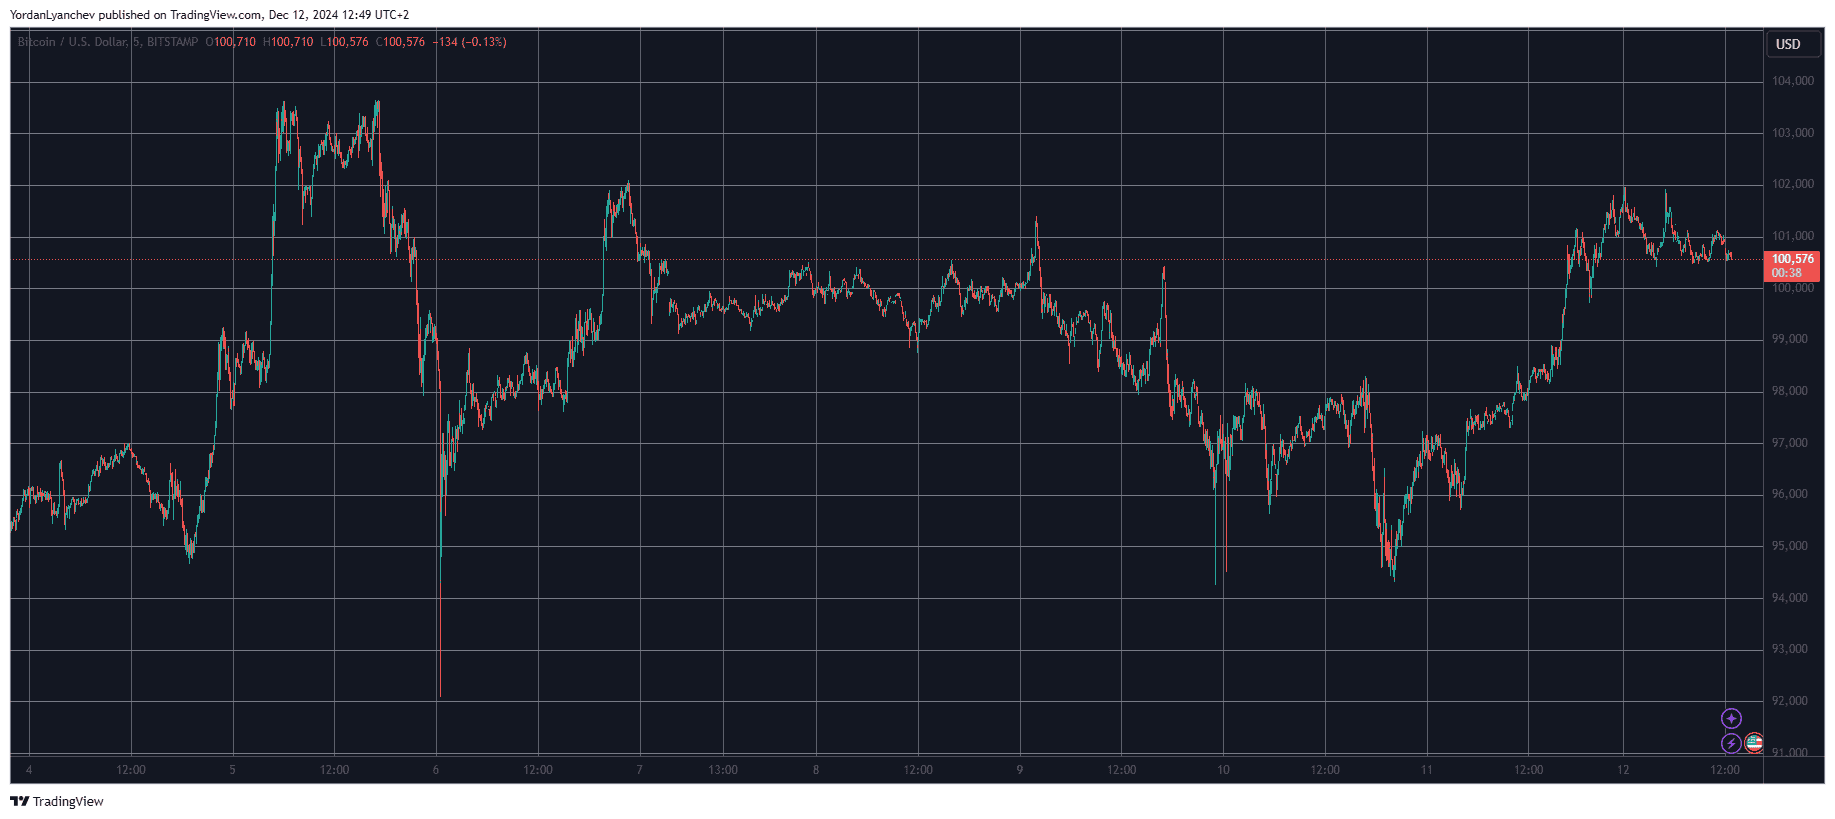1835x819 pixels.
Task: Click the 13:00 label on time axis
Action: coord(723,770)
